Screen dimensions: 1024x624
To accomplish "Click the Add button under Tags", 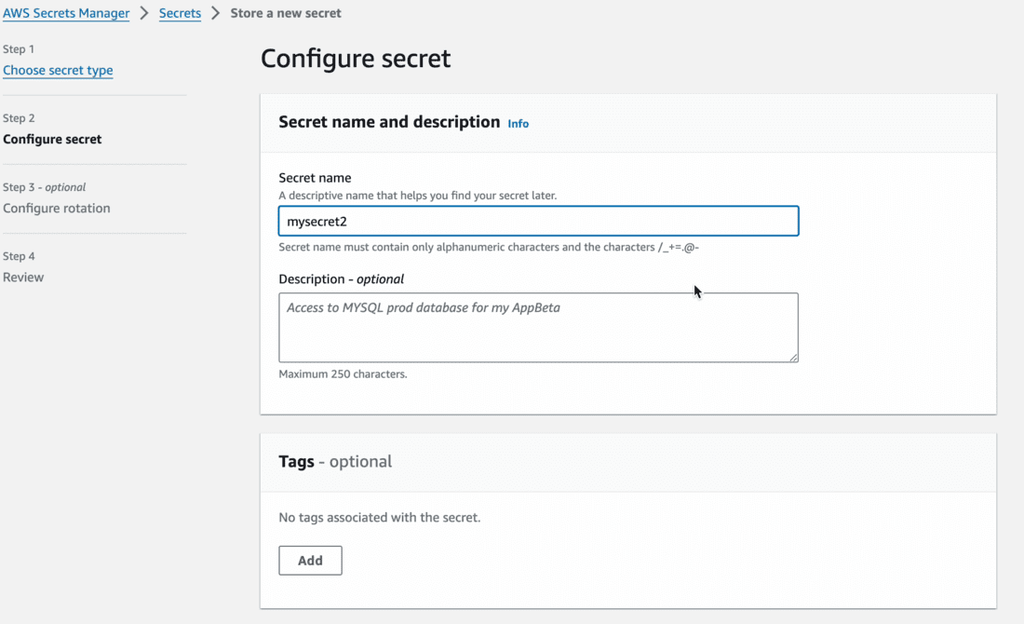I will [x=310, y=560].
